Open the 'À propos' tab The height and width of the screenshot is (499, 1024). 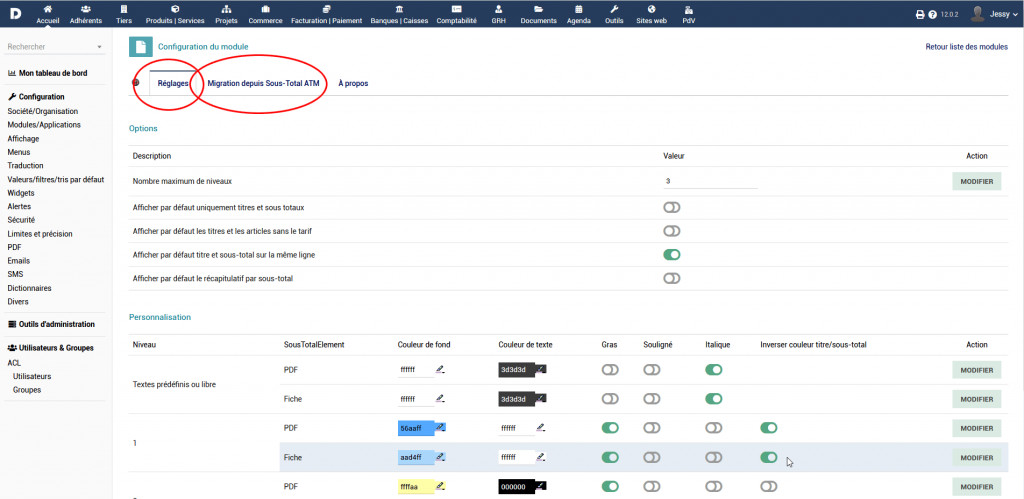353,83
